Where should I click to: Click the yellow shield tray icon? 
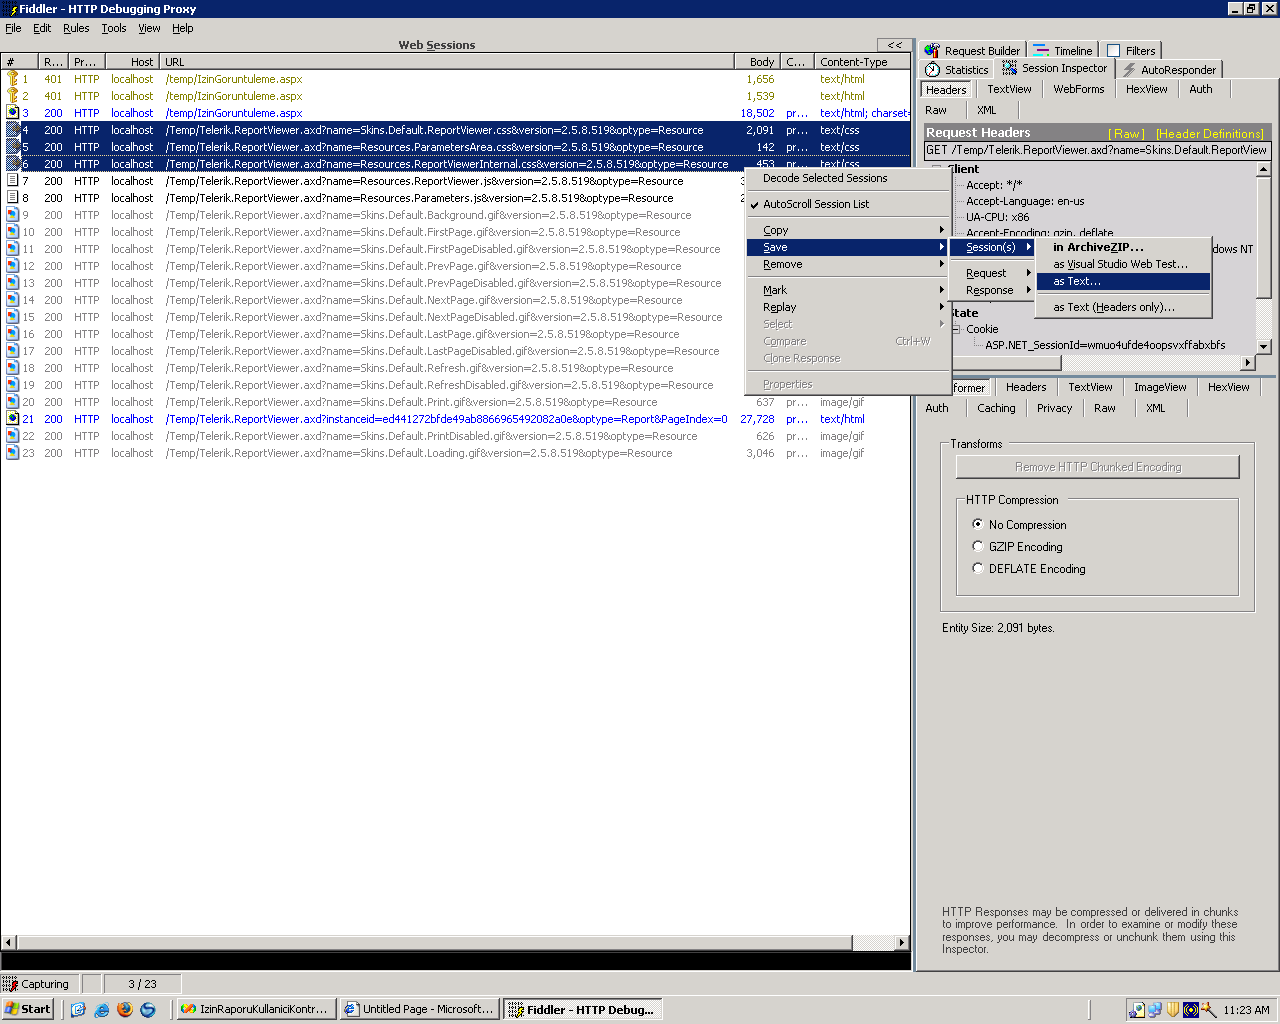(1173, 1010)
